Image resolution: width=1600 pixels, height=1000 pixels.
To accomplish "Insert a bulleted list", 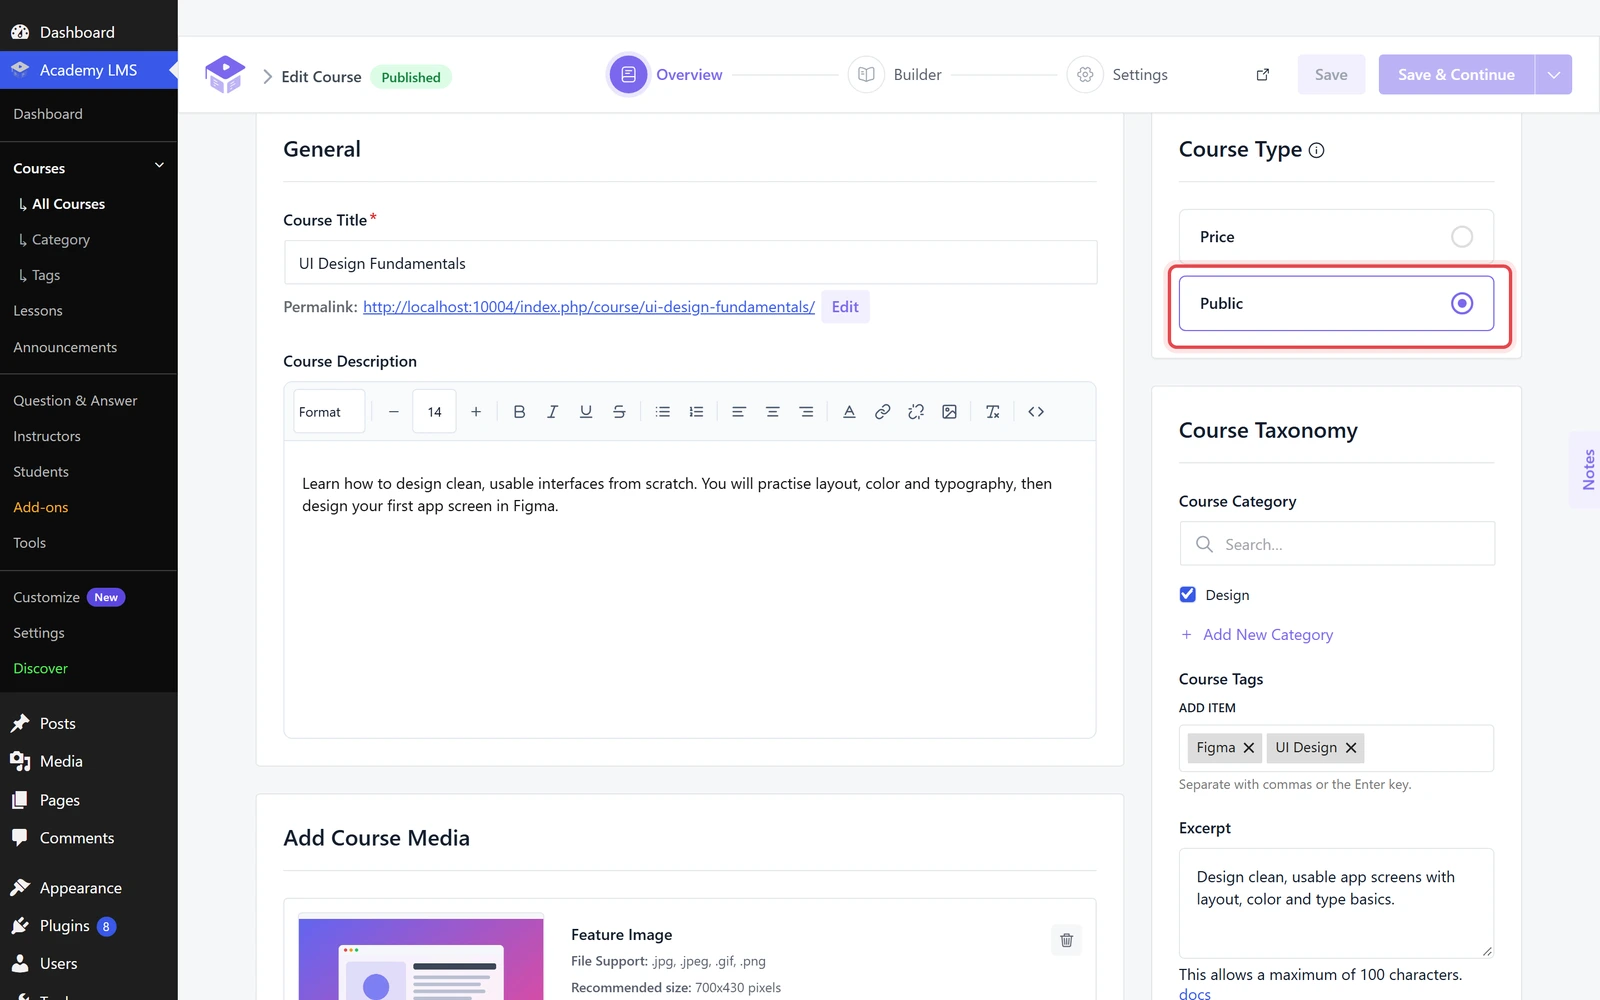I will click(662, 412).
